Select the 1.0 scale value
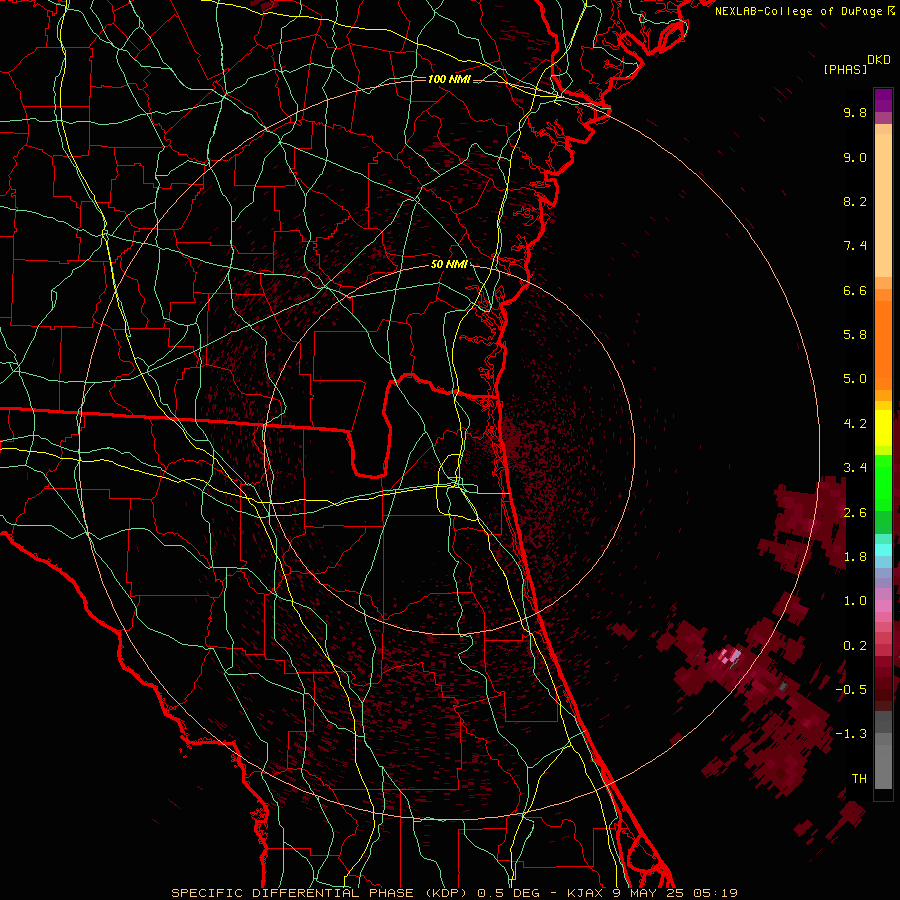The image size is (900, 900). [x=855, y=601]
